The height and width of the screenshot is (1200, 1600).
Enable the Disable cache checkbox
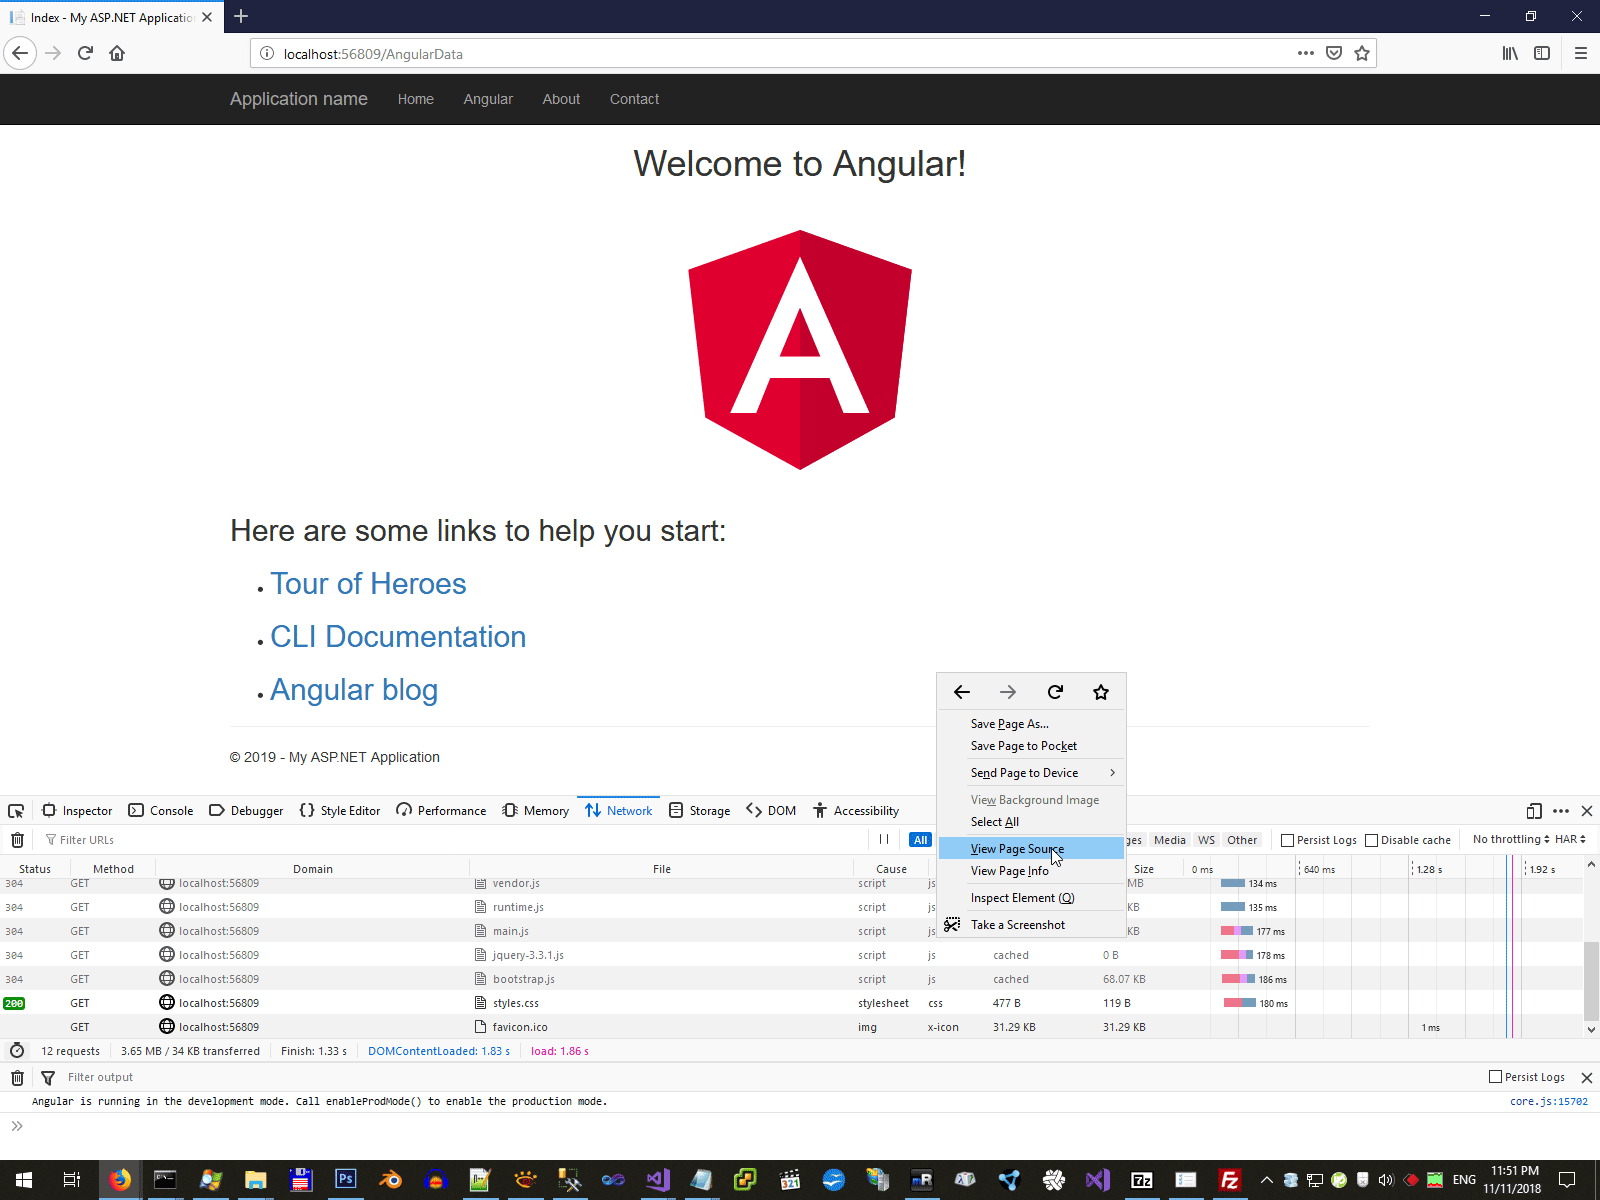coord(1372,840)
